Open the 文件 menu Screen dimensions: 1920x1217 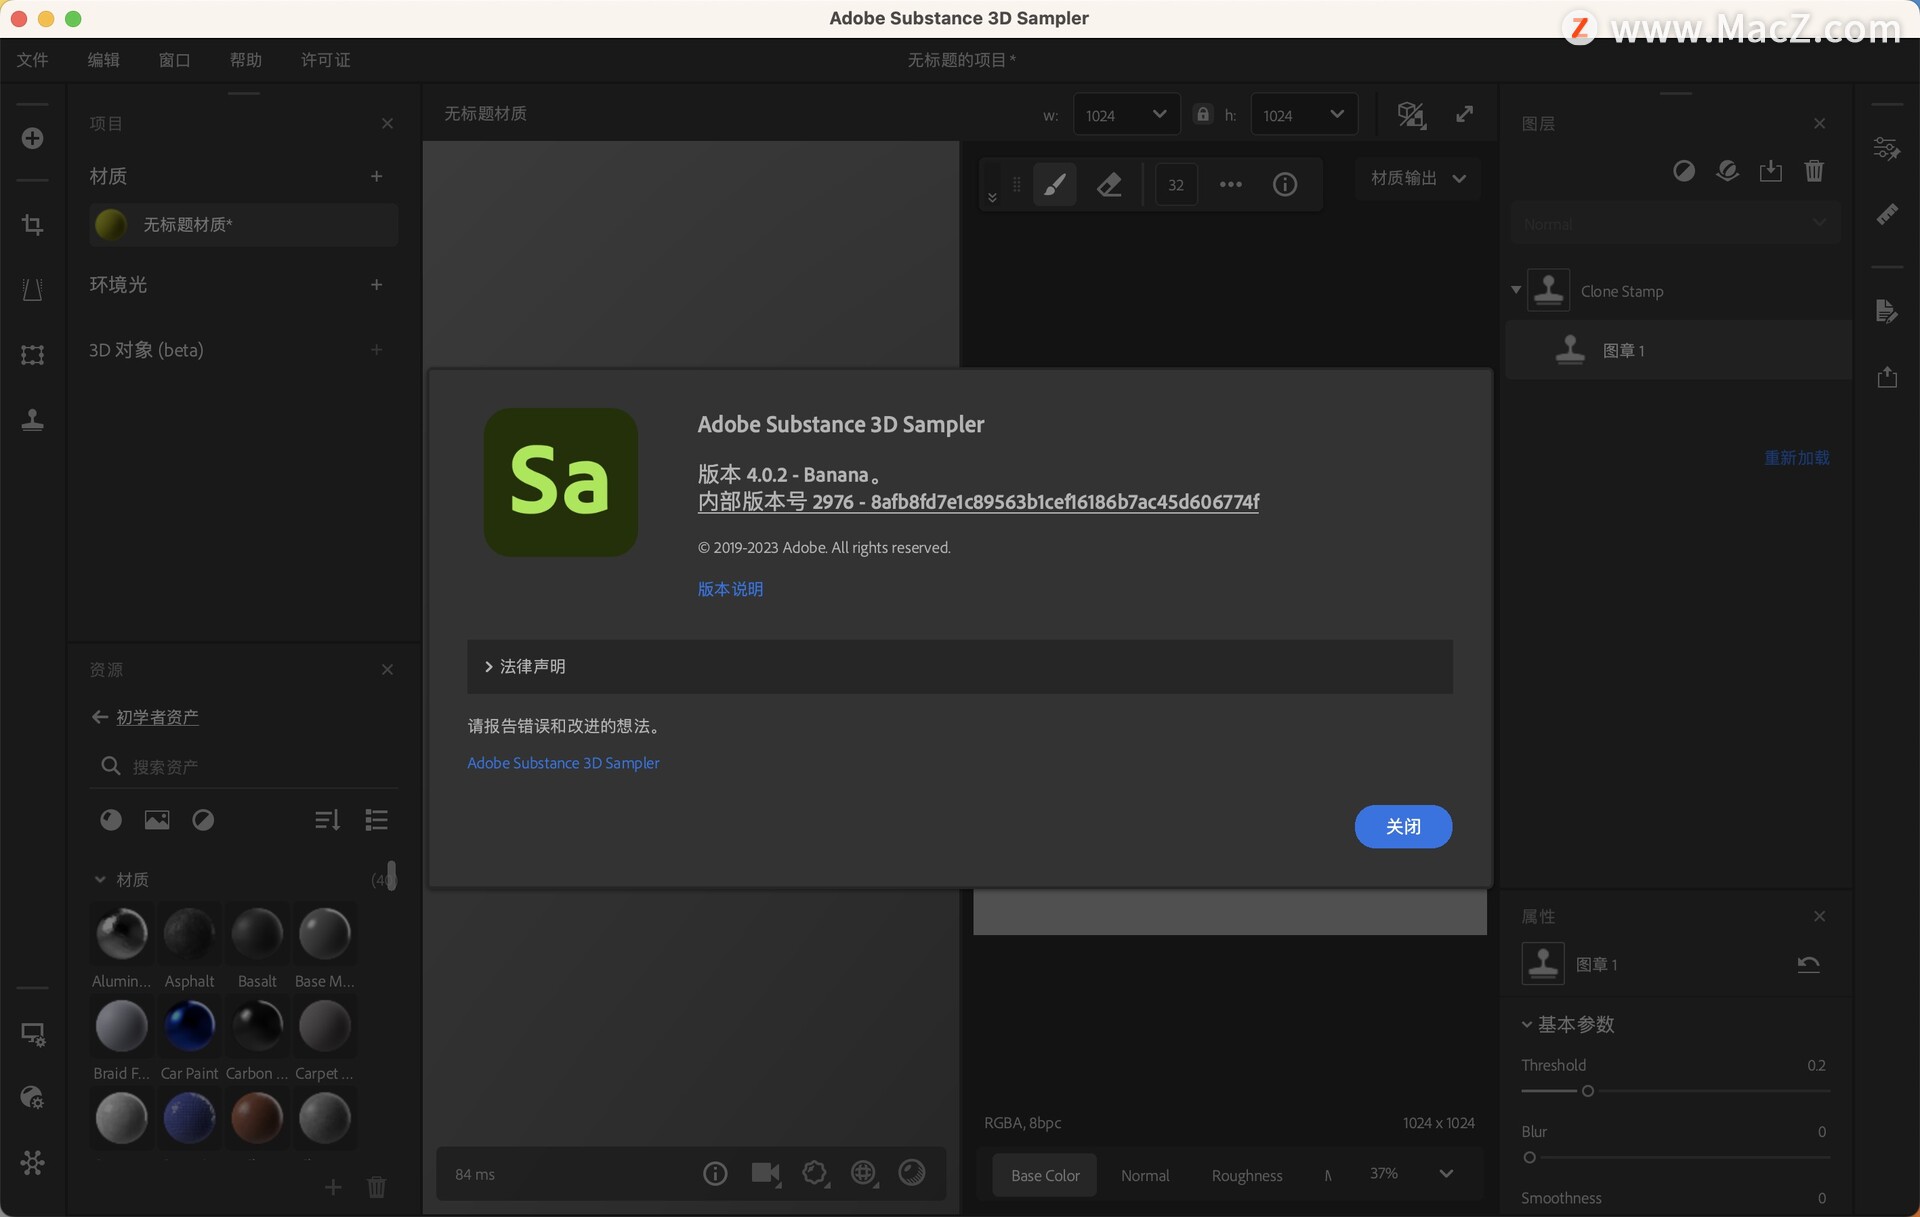tap(33, 60)
